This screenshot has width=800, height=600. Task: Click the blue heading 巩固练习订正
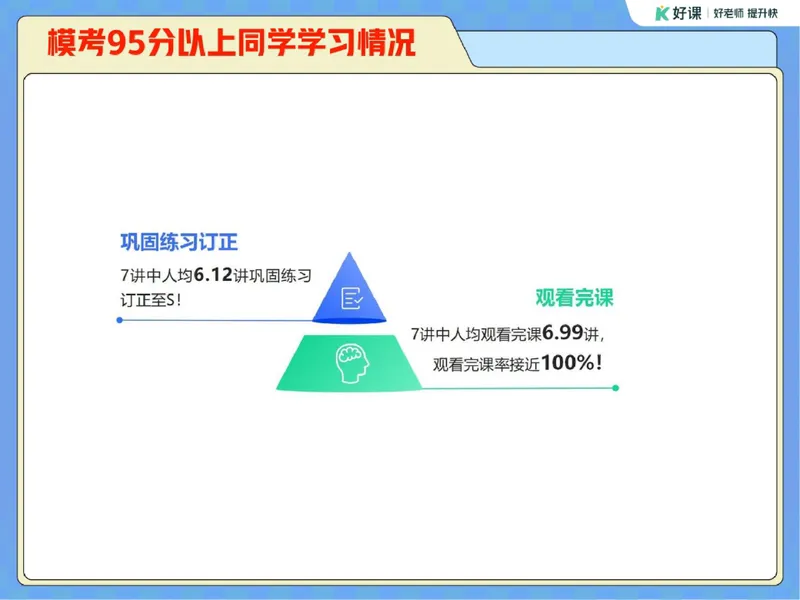click(x=179, y=242)
